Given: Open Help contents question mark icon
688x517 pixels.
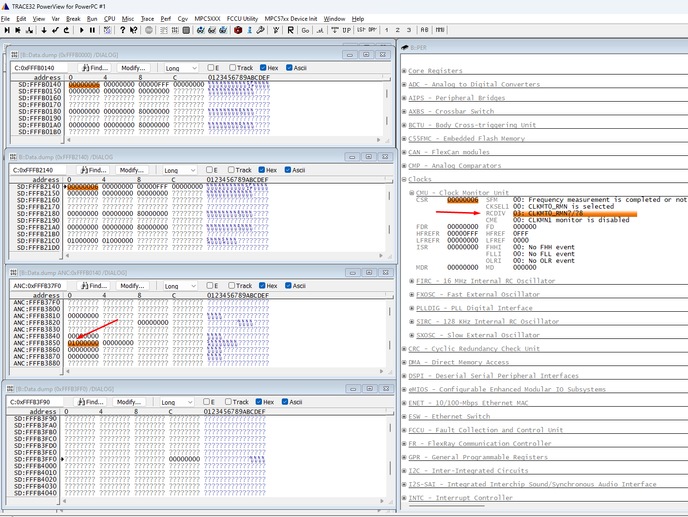Looking at the screenshot, I should click(x=122, y=30).
